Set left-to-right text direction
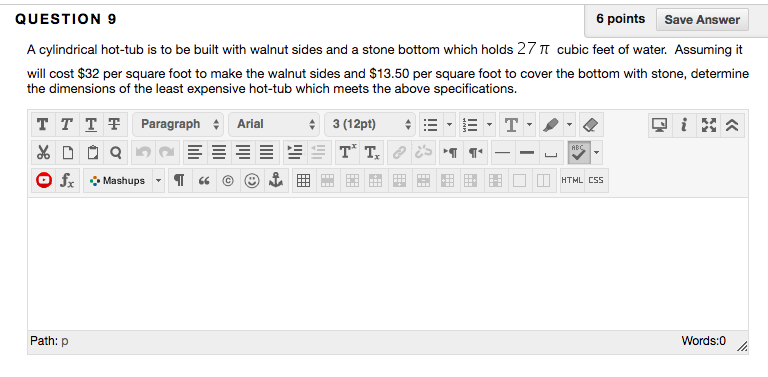768x377 pixels. (x=451, y=153)
